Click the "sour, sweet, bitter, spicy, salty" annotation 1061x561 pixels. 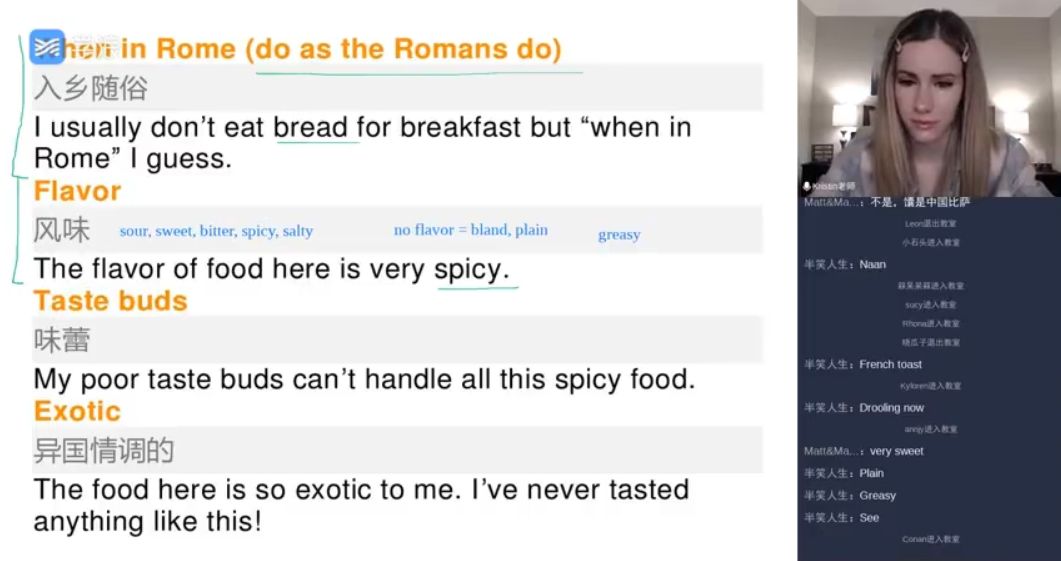point(216,231)
